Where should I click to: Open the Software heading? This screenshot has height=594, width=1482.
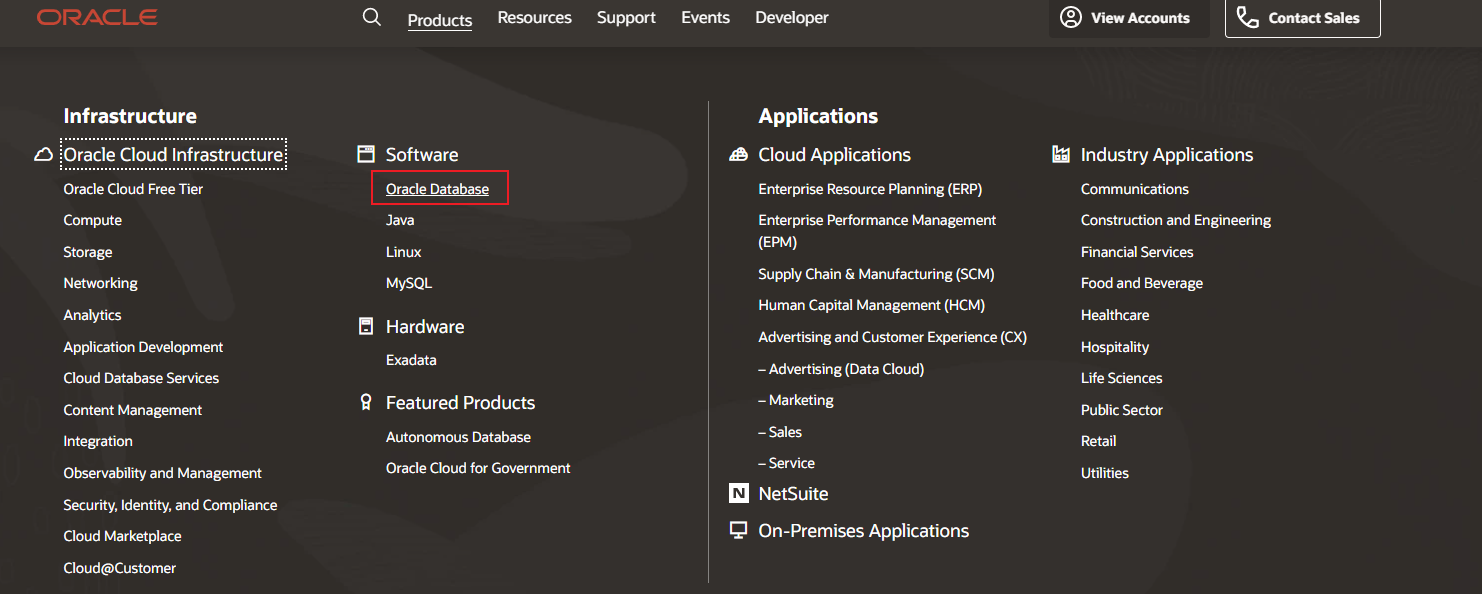pos(422,155)
